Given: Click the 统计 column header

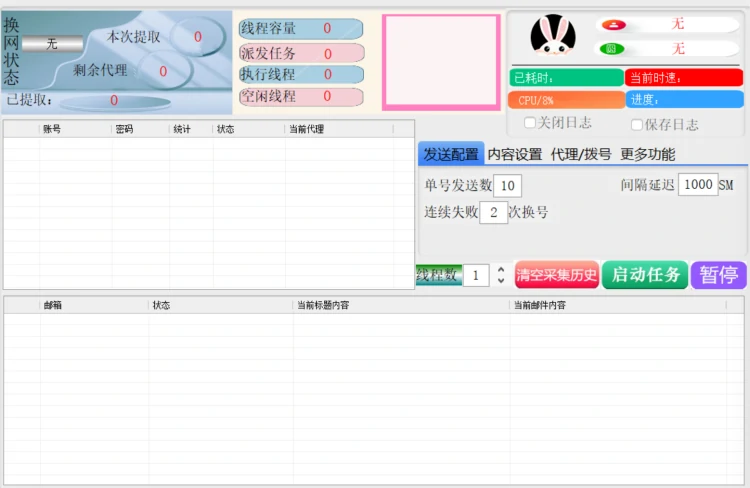Looking at the screenshot, I should (x=191, y=129).
